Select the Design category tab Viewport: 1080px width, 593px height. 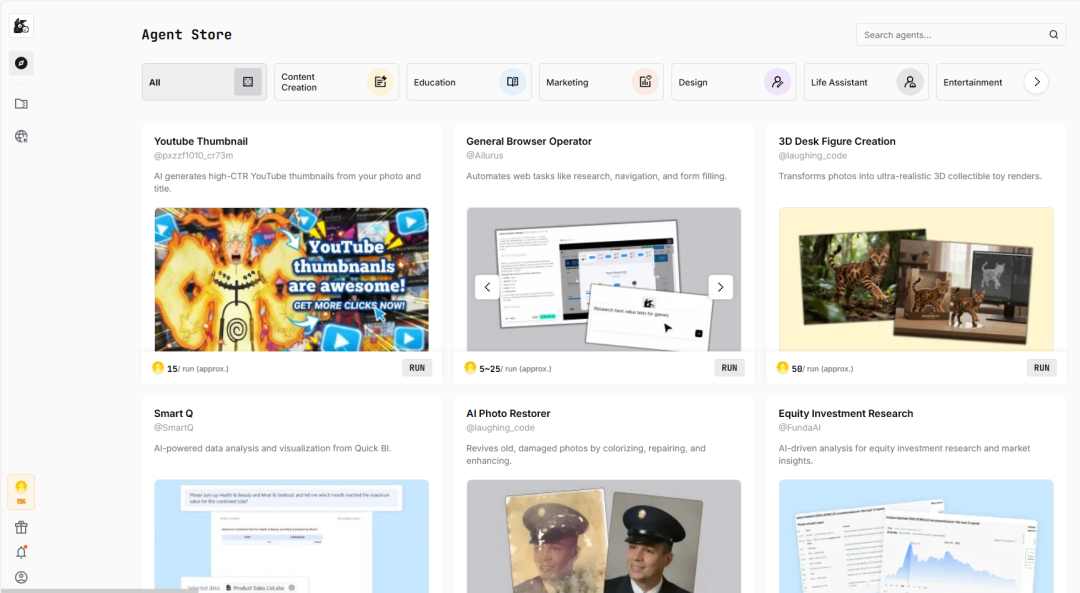[x=734, y=82]
